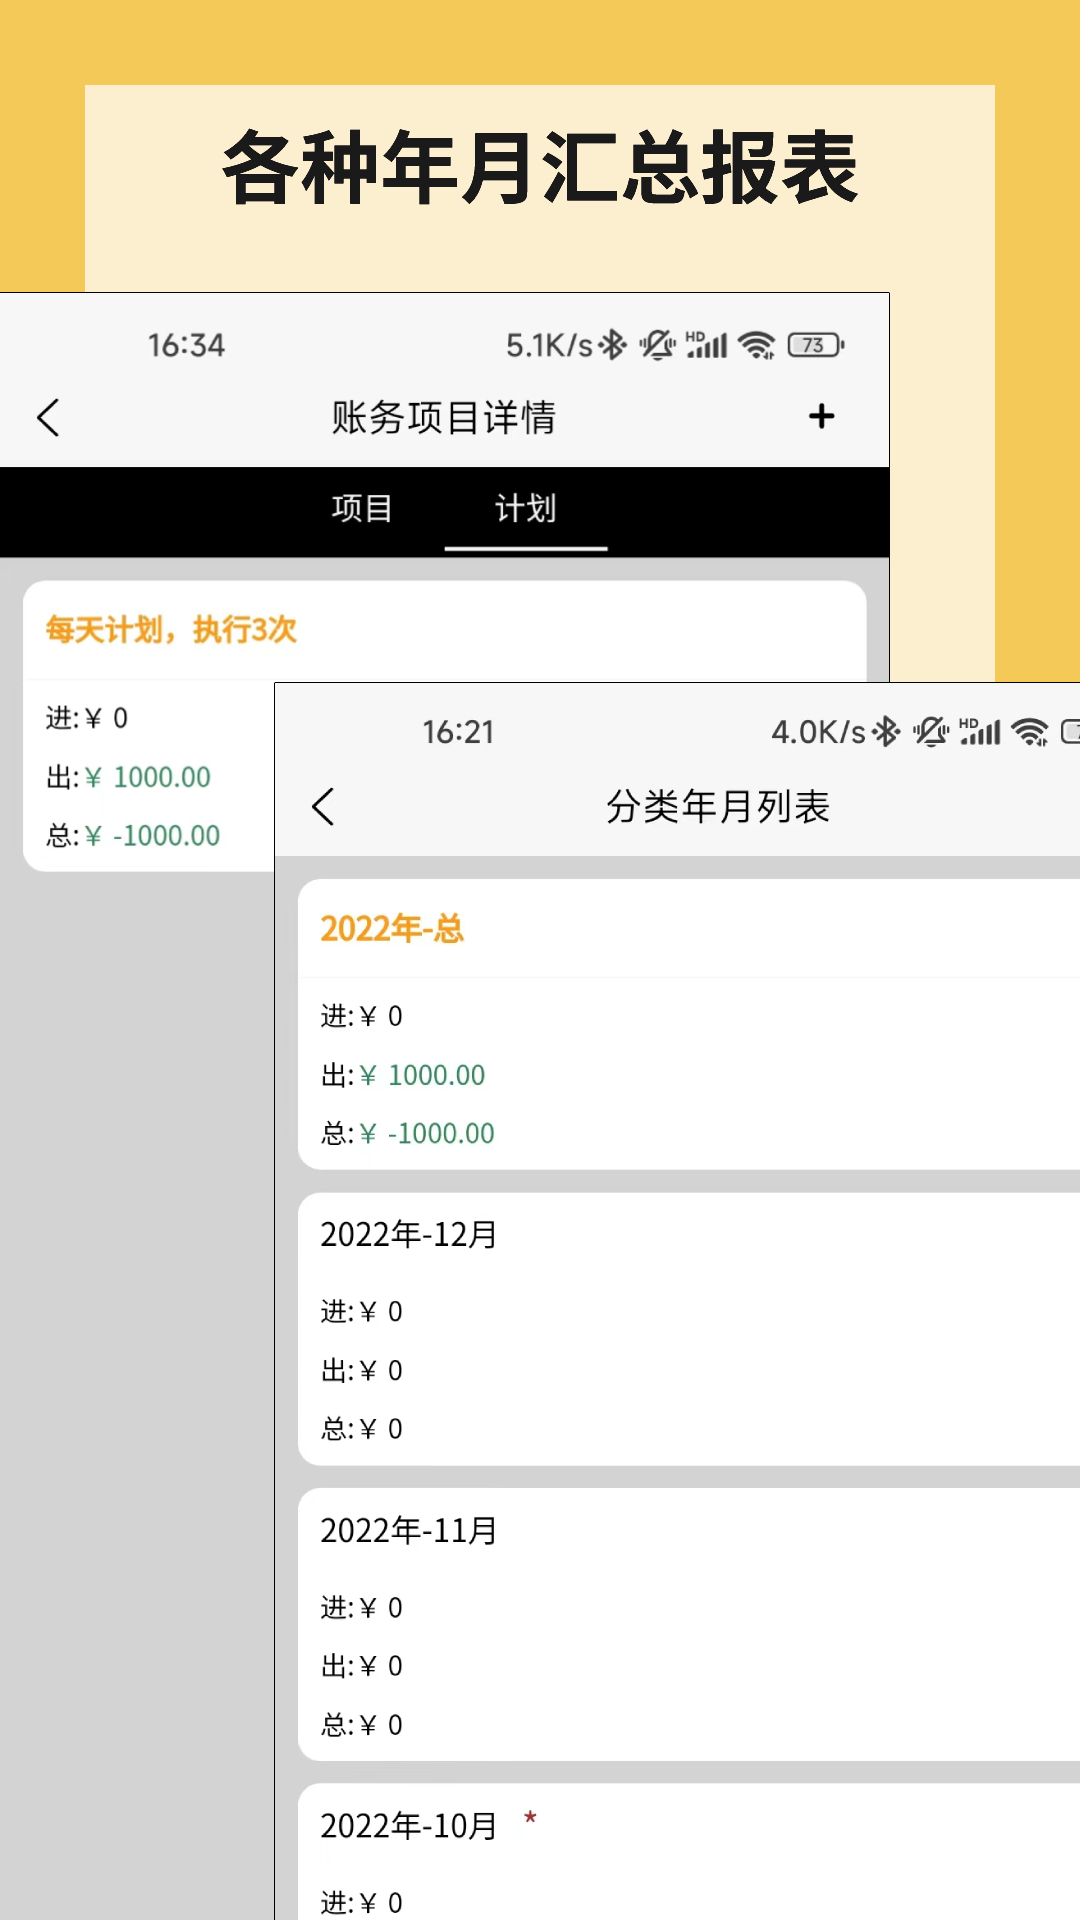
Task: Open the 每天计划，执行3次 plan card
Action: pyautogui.click(x=171, y=630)
